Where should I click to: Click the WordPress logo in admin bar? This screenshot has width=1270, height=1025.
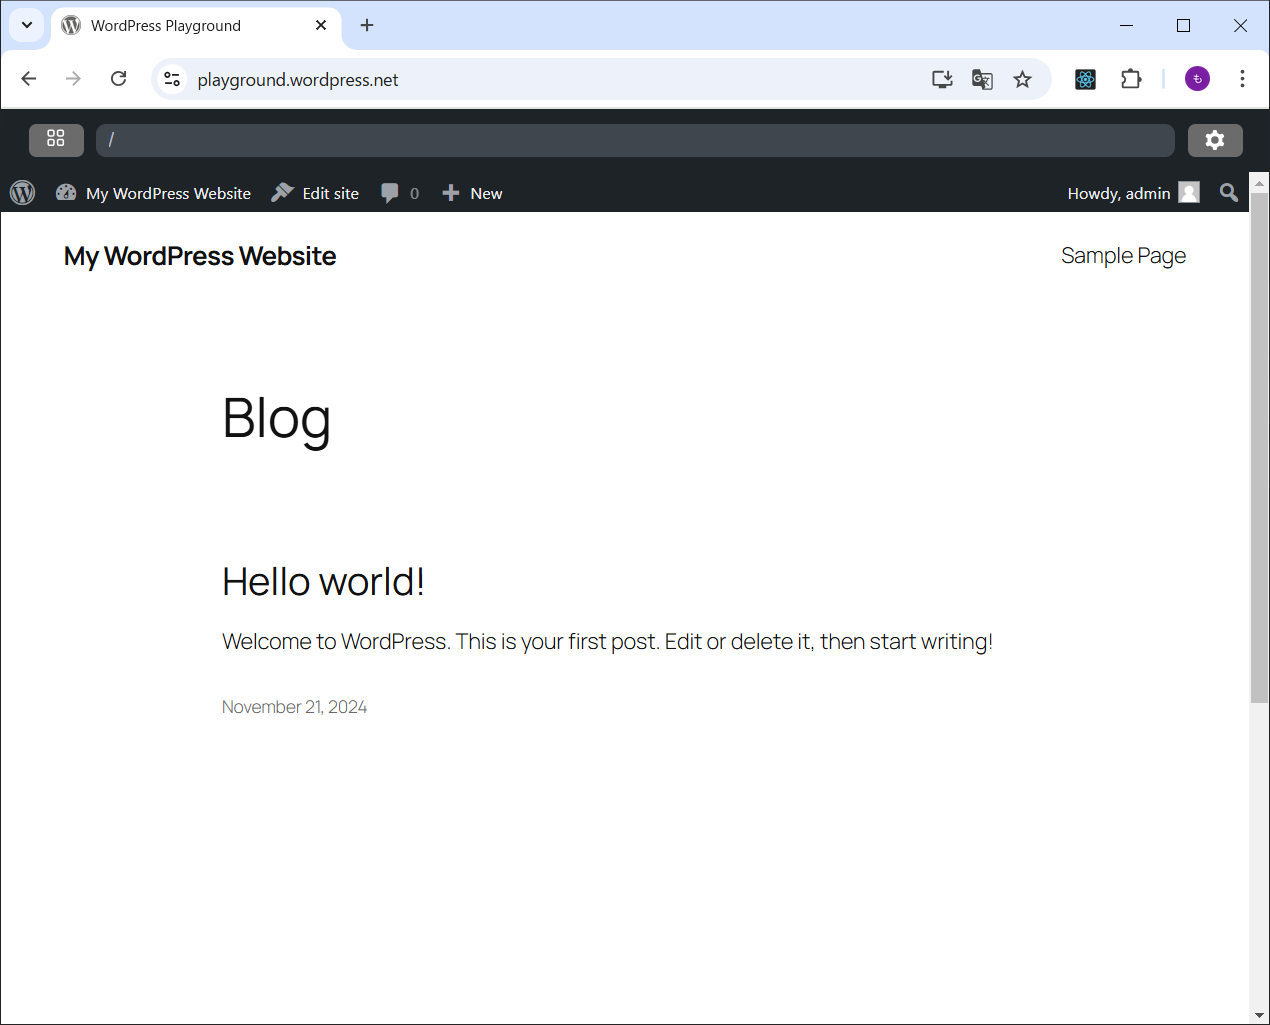[x=23, y=193]
